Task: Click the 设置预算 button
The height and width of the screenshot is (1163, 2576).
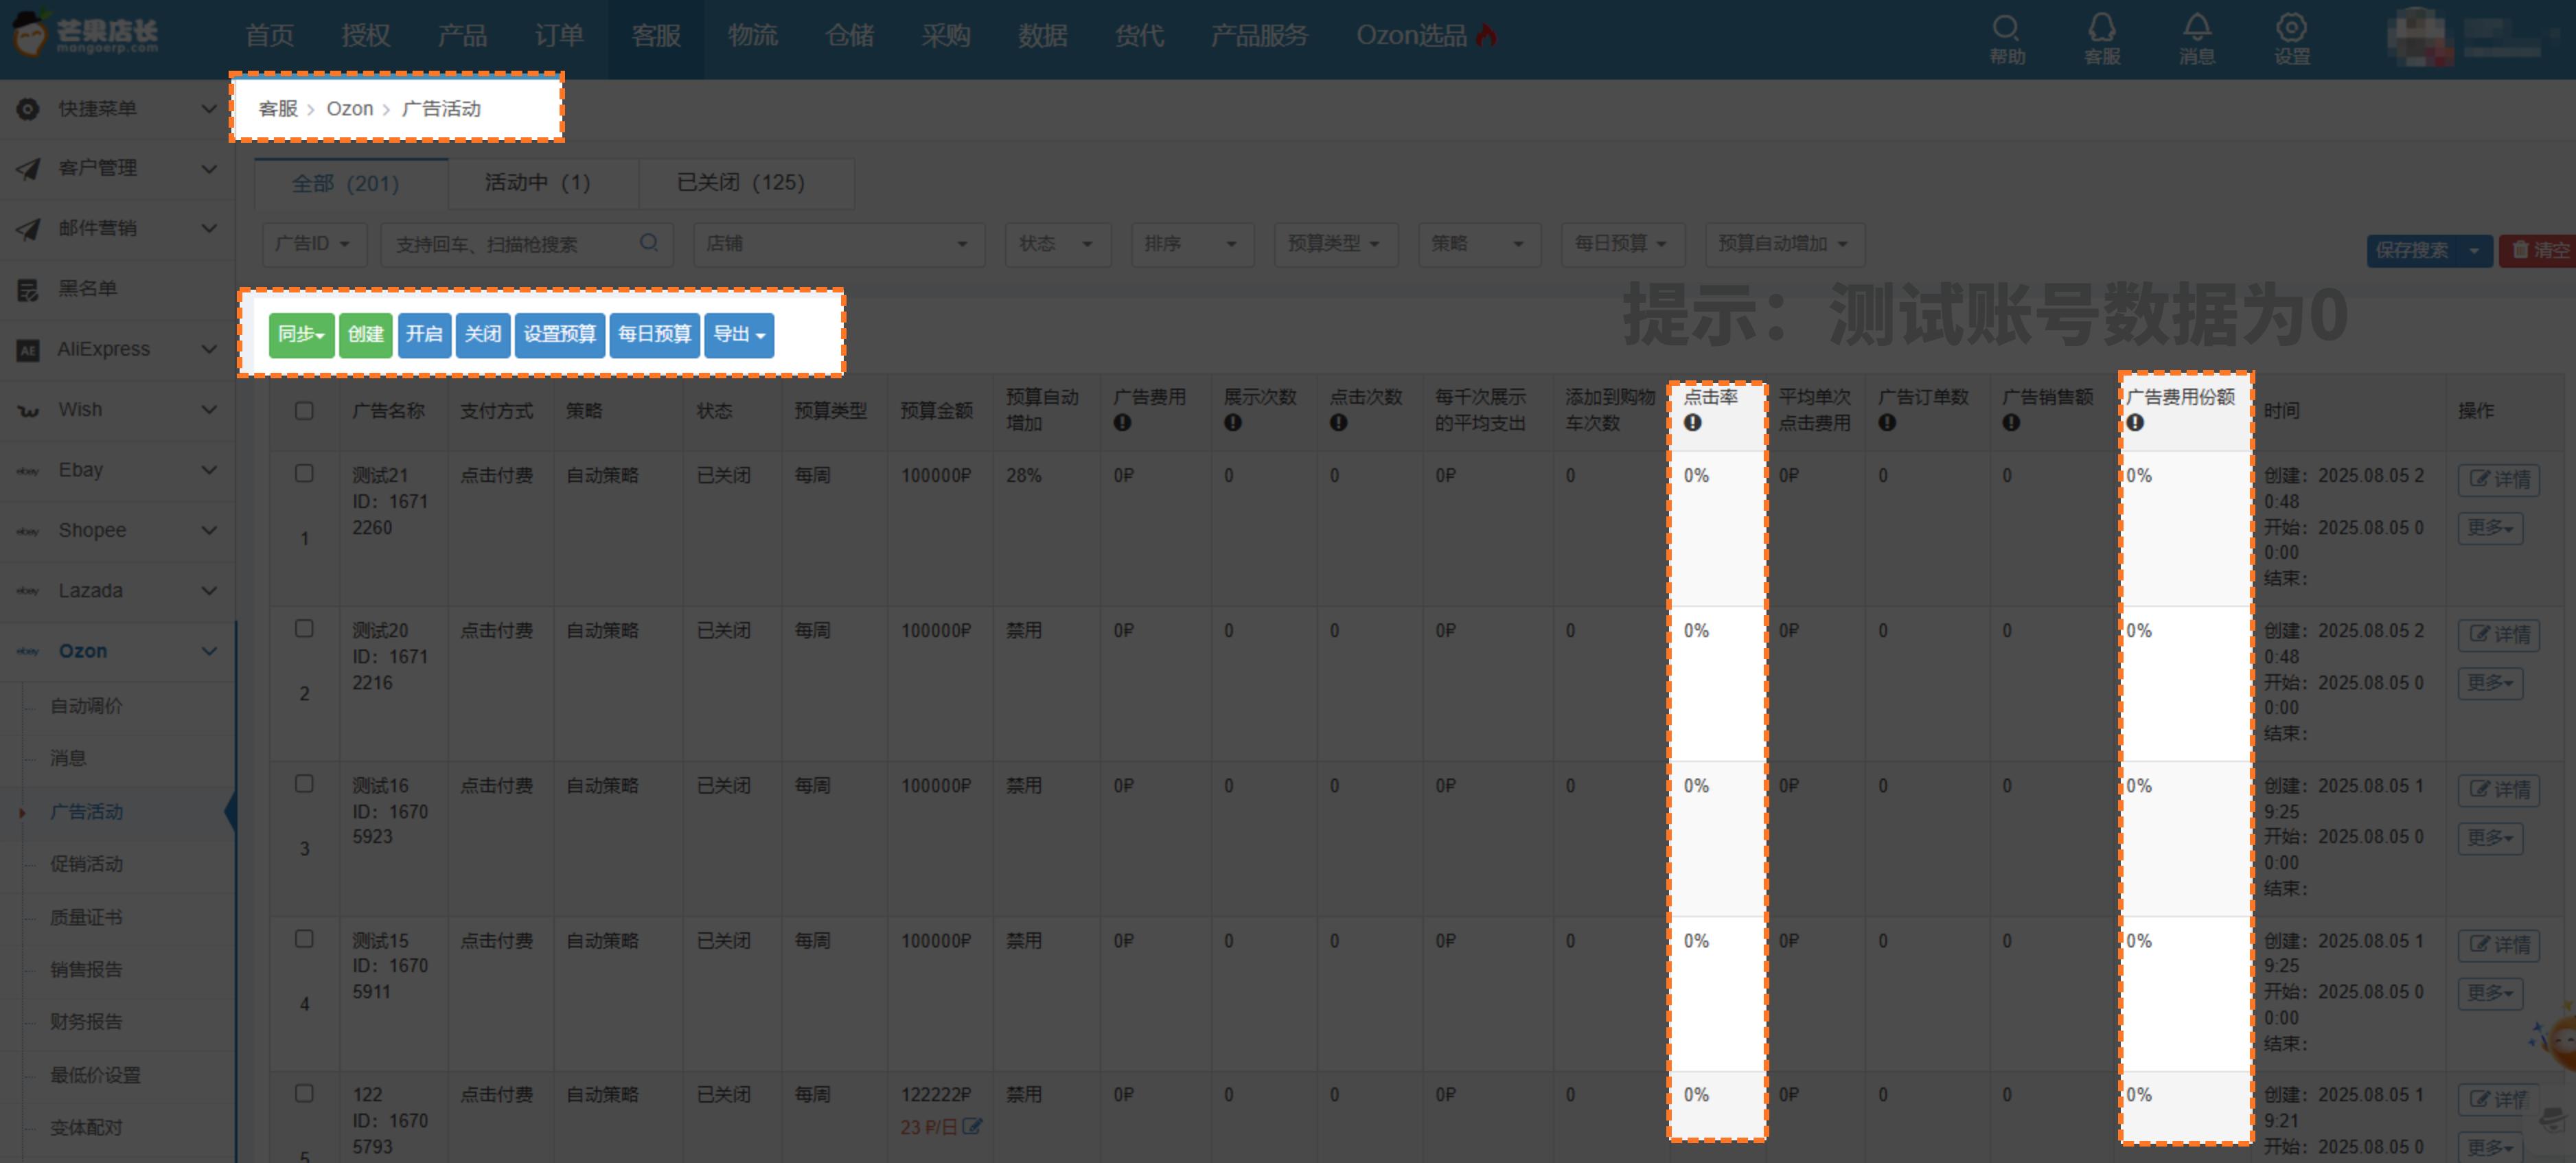Action: point(560,334)
